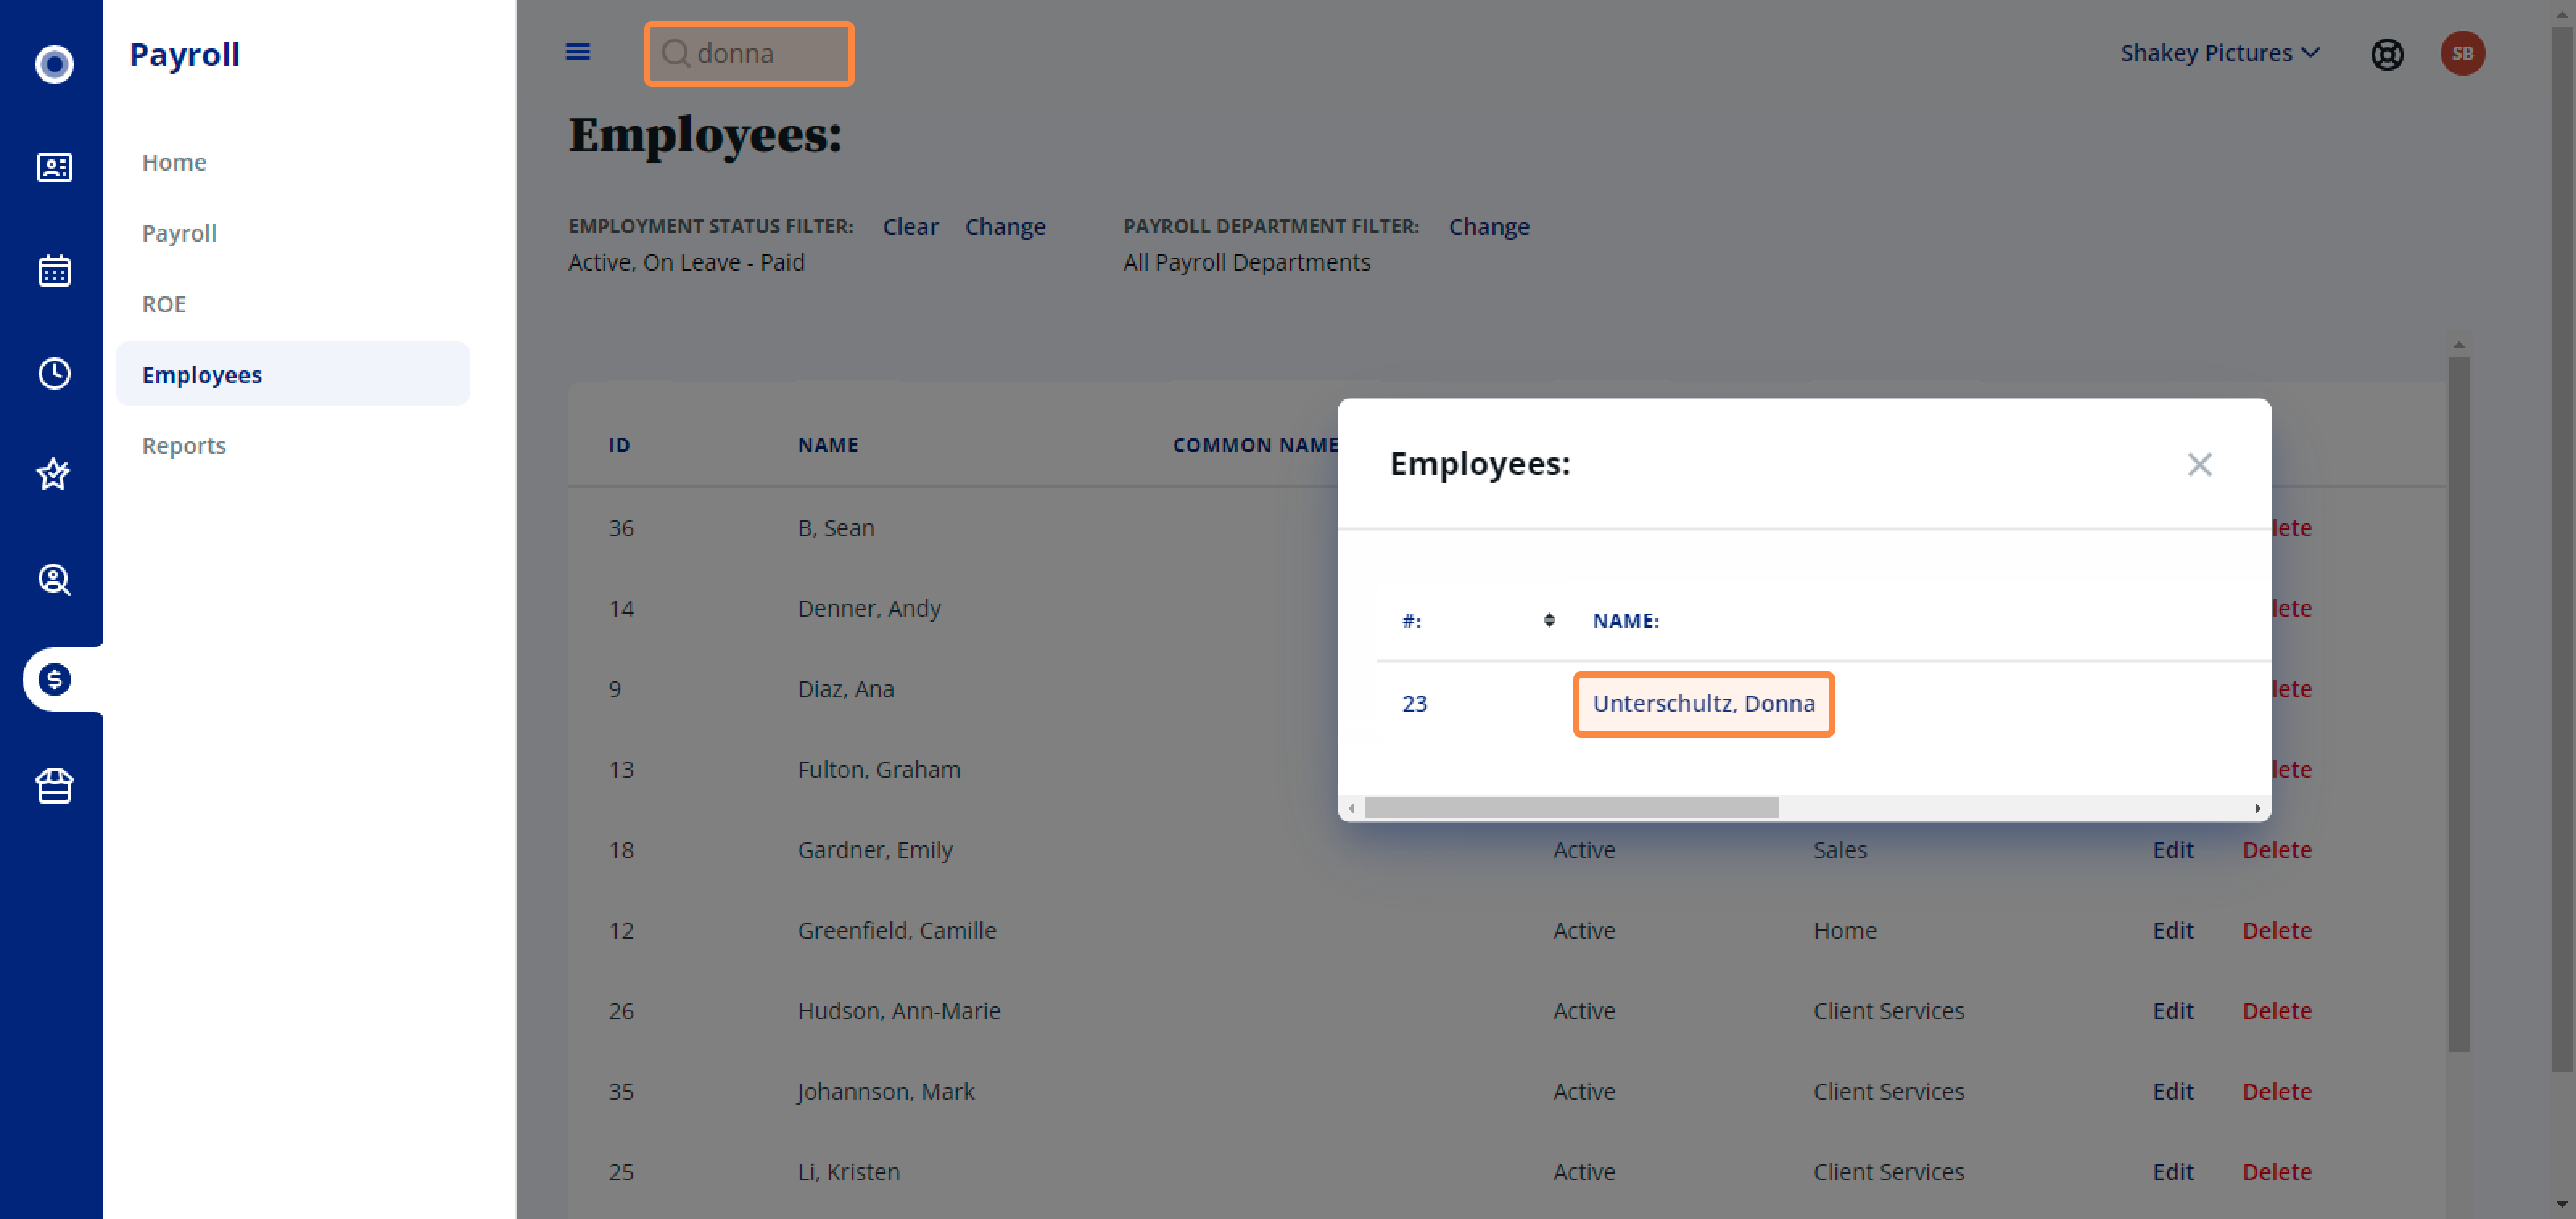Click the contact card icon in sidebar
The height and width of the screenshot is (1219, 2576).
[x=54, y=167]
